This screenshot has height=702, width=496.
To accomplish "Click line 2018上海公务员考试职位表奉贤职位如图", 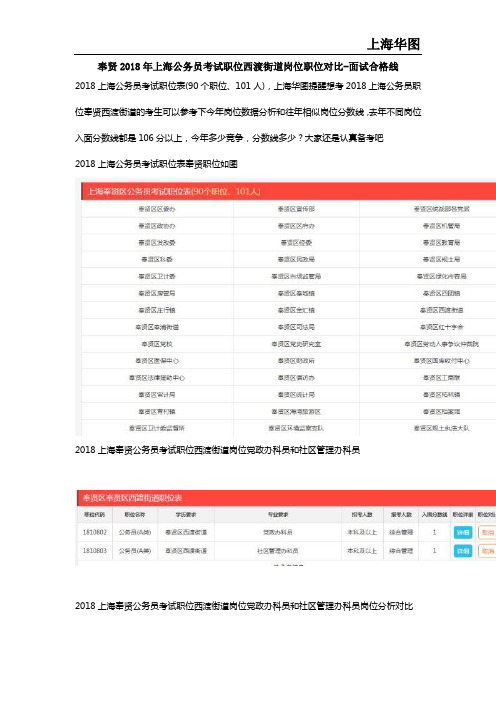I will [156, 164].
